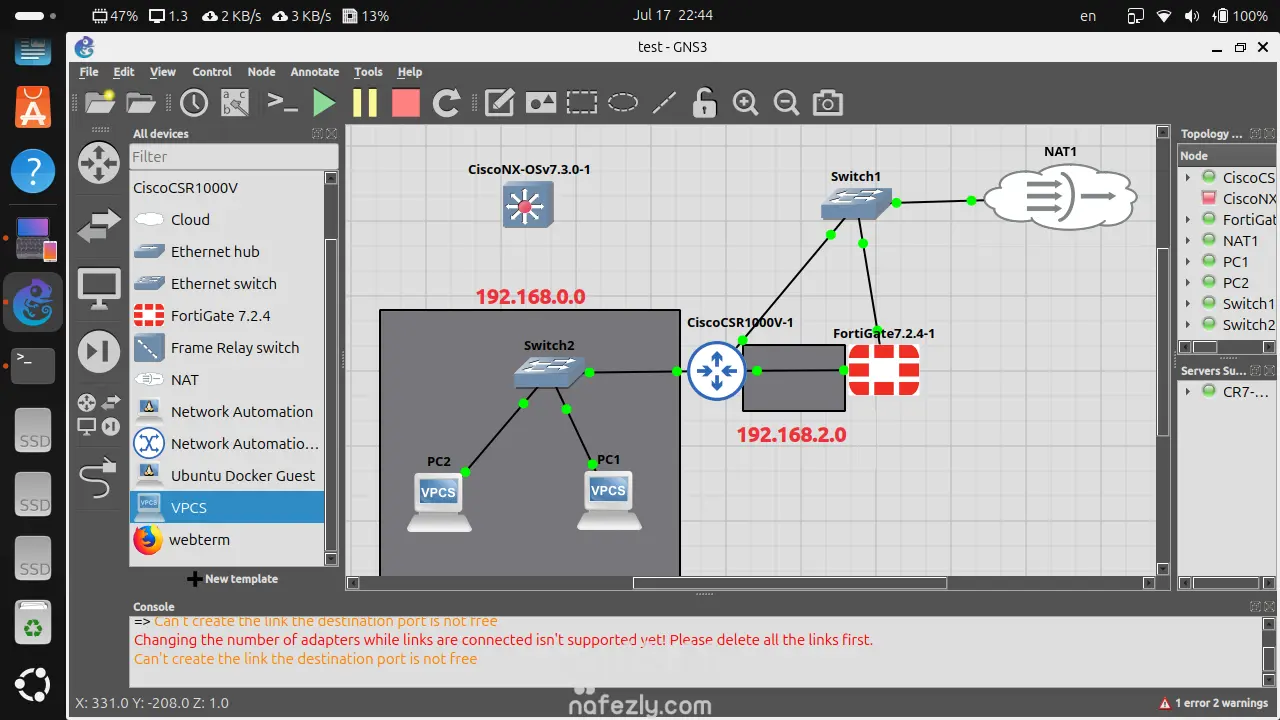This screenshot has height=720, width=1280.
Task: Click the 1 error 2 warnings status indicator
Action: (1214, 703)
